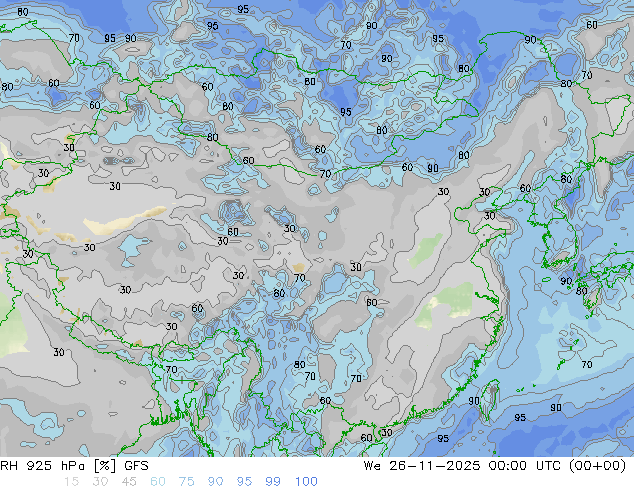The image size is (634, 490).
Task: Click the "00:00 UTC" time text
Action: [525, 466]
